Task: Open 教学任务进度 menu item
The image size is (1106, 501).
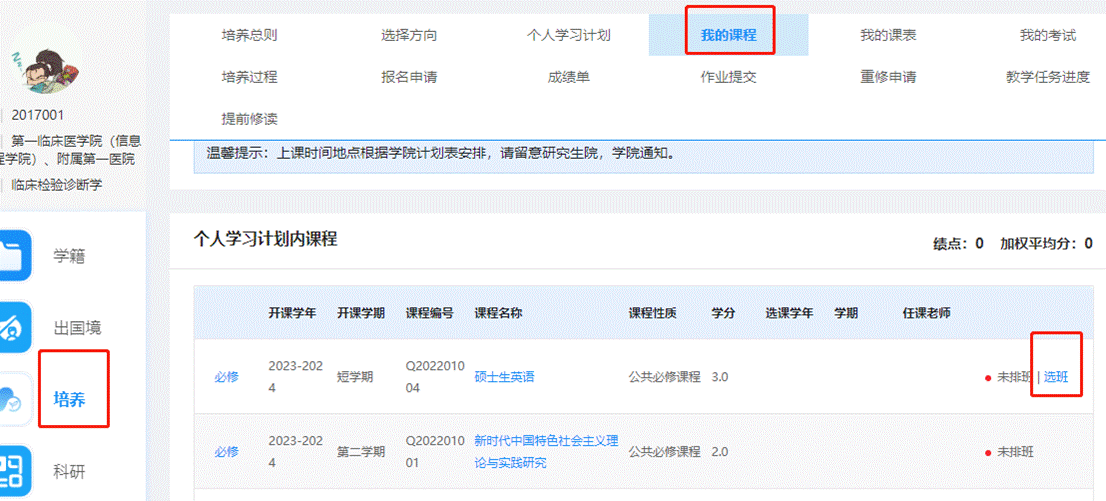Action: click(x=1047, y=77)
